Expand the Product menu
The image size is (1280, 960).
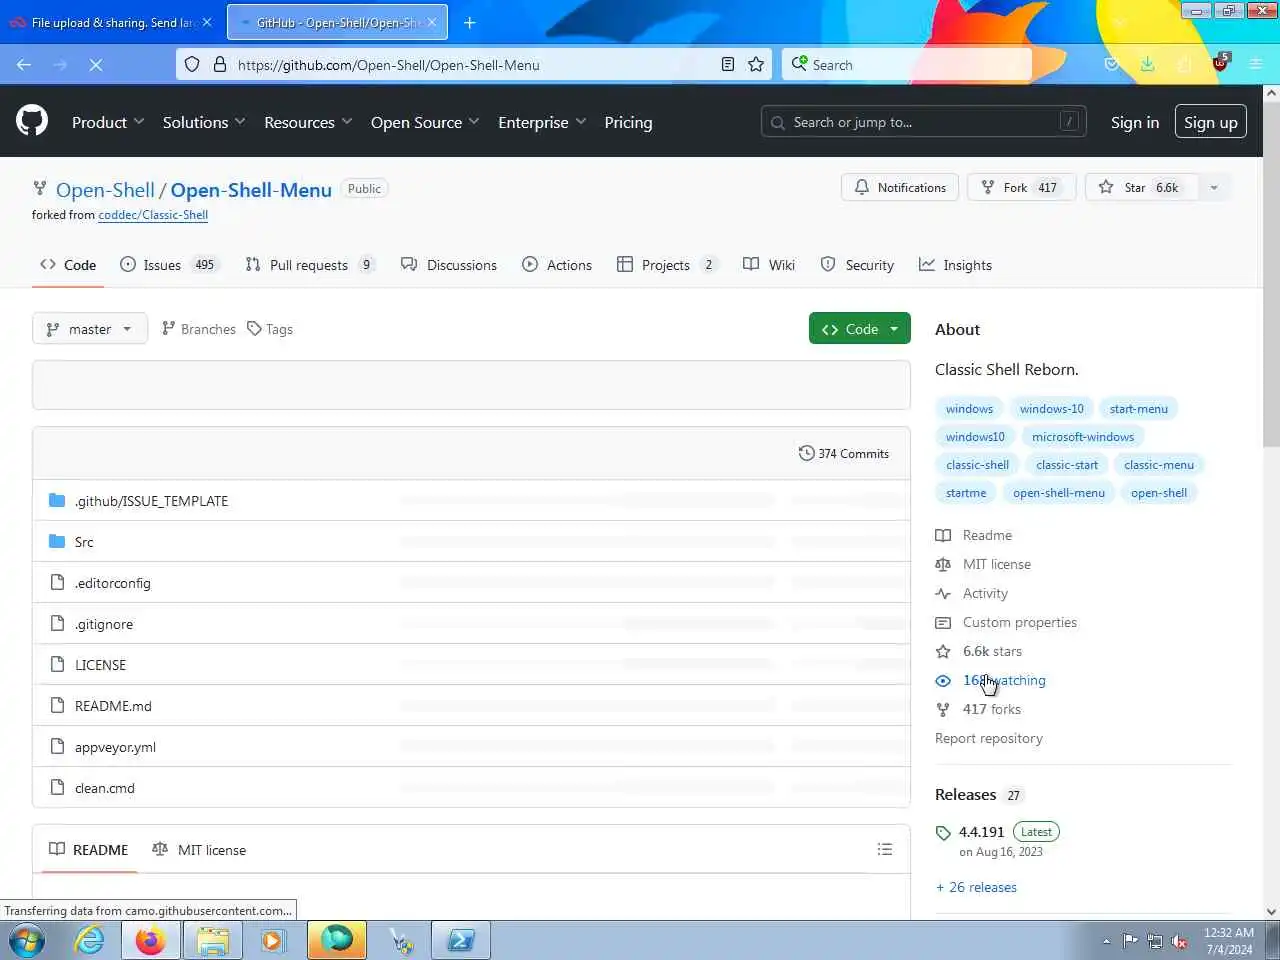pos(108,122)
